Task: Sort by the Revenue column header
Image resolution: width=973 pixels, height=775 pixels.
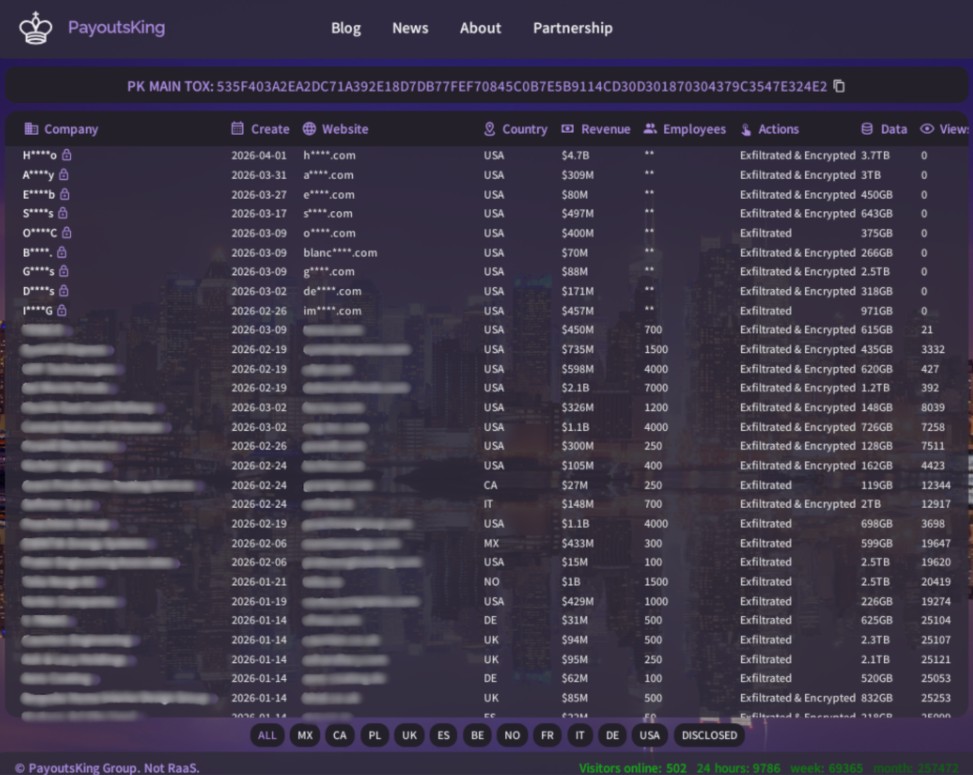Action: coord(605,129)
